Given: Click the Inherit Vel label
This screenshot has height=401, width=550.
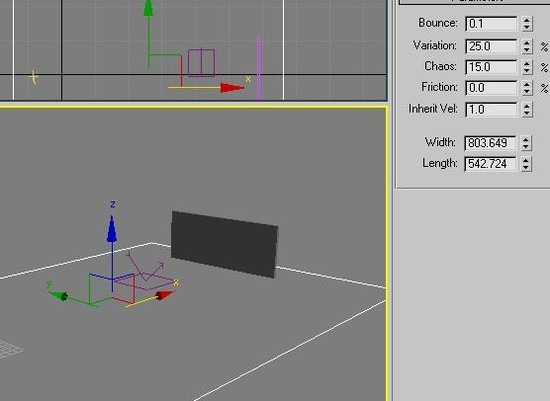Looking at the screenshot, I should click(x=433, y=109).
